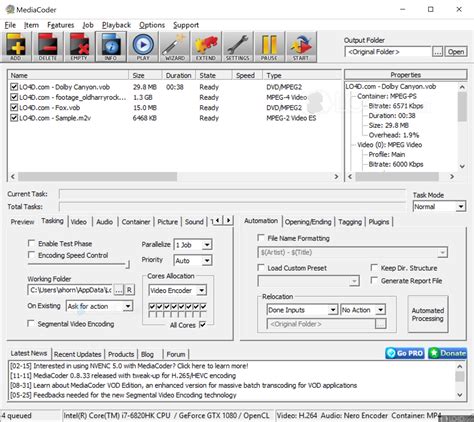474x422 pixels.
Task: Click Output Folder Open button
Action: tap(456, 52)
